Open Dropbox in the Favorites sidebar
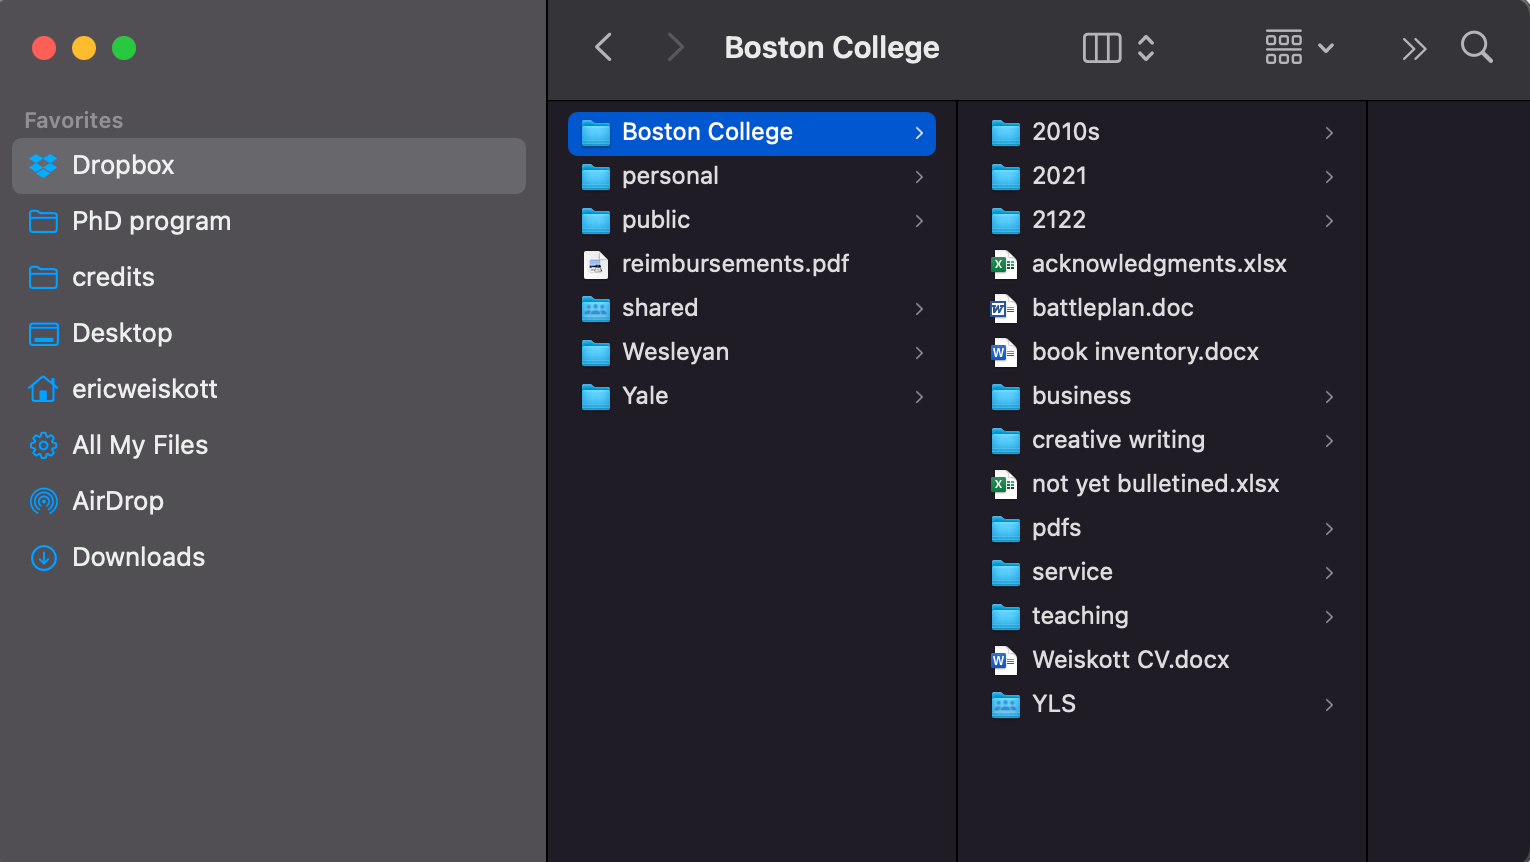The width and height of the screenshot is (1530, 862). click(269, 165)
